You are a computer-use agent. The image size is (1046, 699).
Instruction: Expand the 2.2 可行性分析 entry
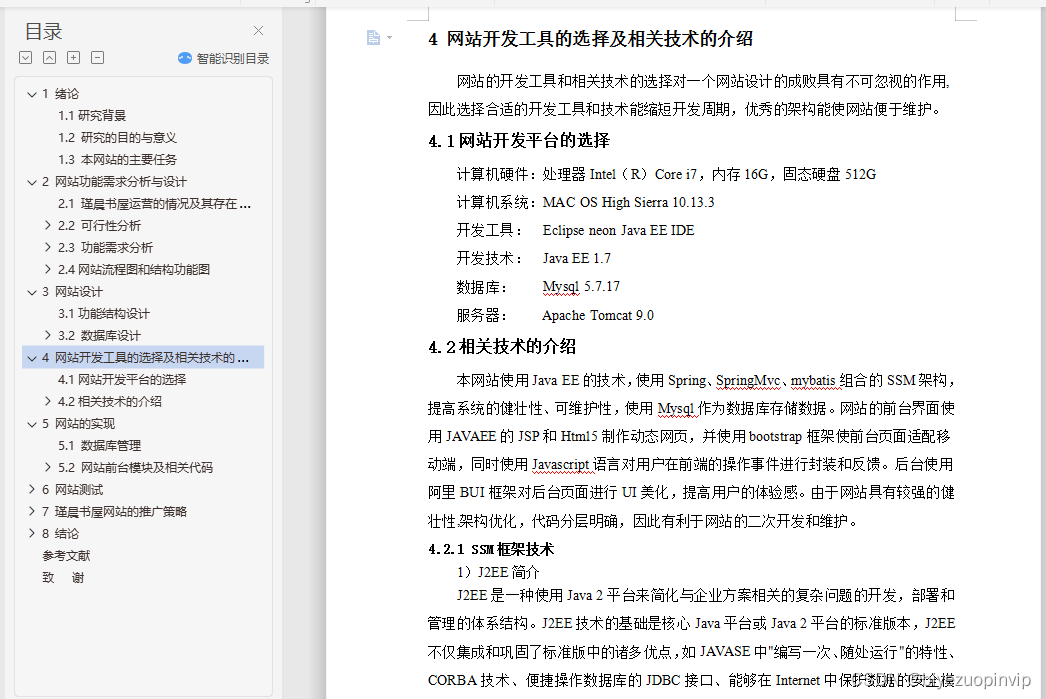(x=47, y=225)
